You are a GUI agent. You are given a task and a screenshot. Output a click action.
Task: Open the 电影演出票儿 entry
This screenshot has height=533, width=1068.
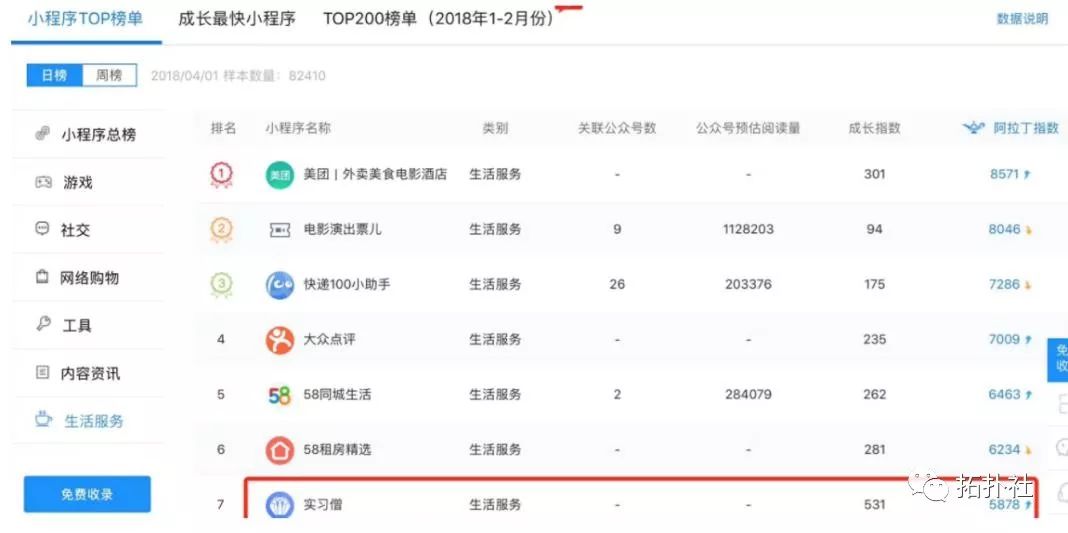coord(343,229)
